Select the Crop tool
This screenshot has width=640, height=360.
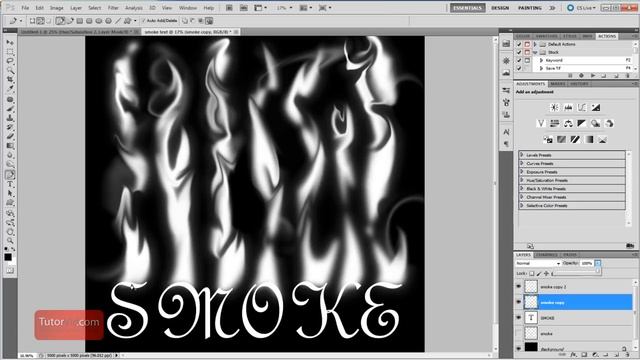point(10,79)
